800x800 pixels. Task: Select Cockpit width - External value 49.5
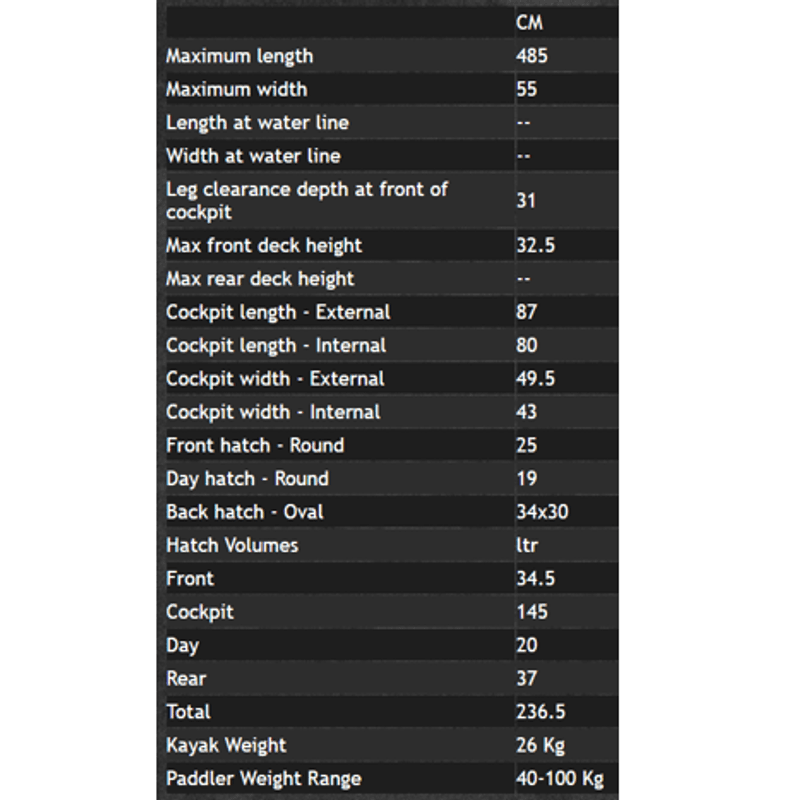pos(535,379)
